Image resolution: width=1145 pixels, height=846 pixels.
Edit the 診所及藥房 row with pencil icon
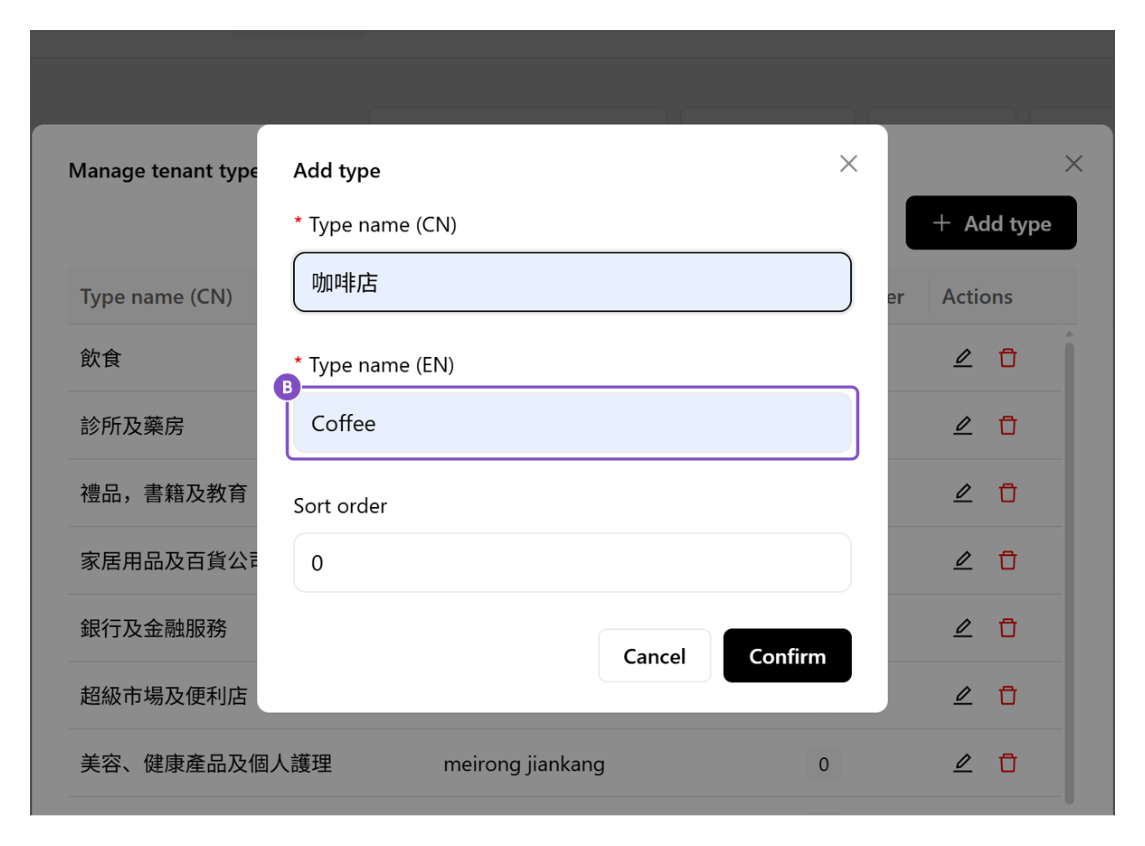click(x=962, y=425)
